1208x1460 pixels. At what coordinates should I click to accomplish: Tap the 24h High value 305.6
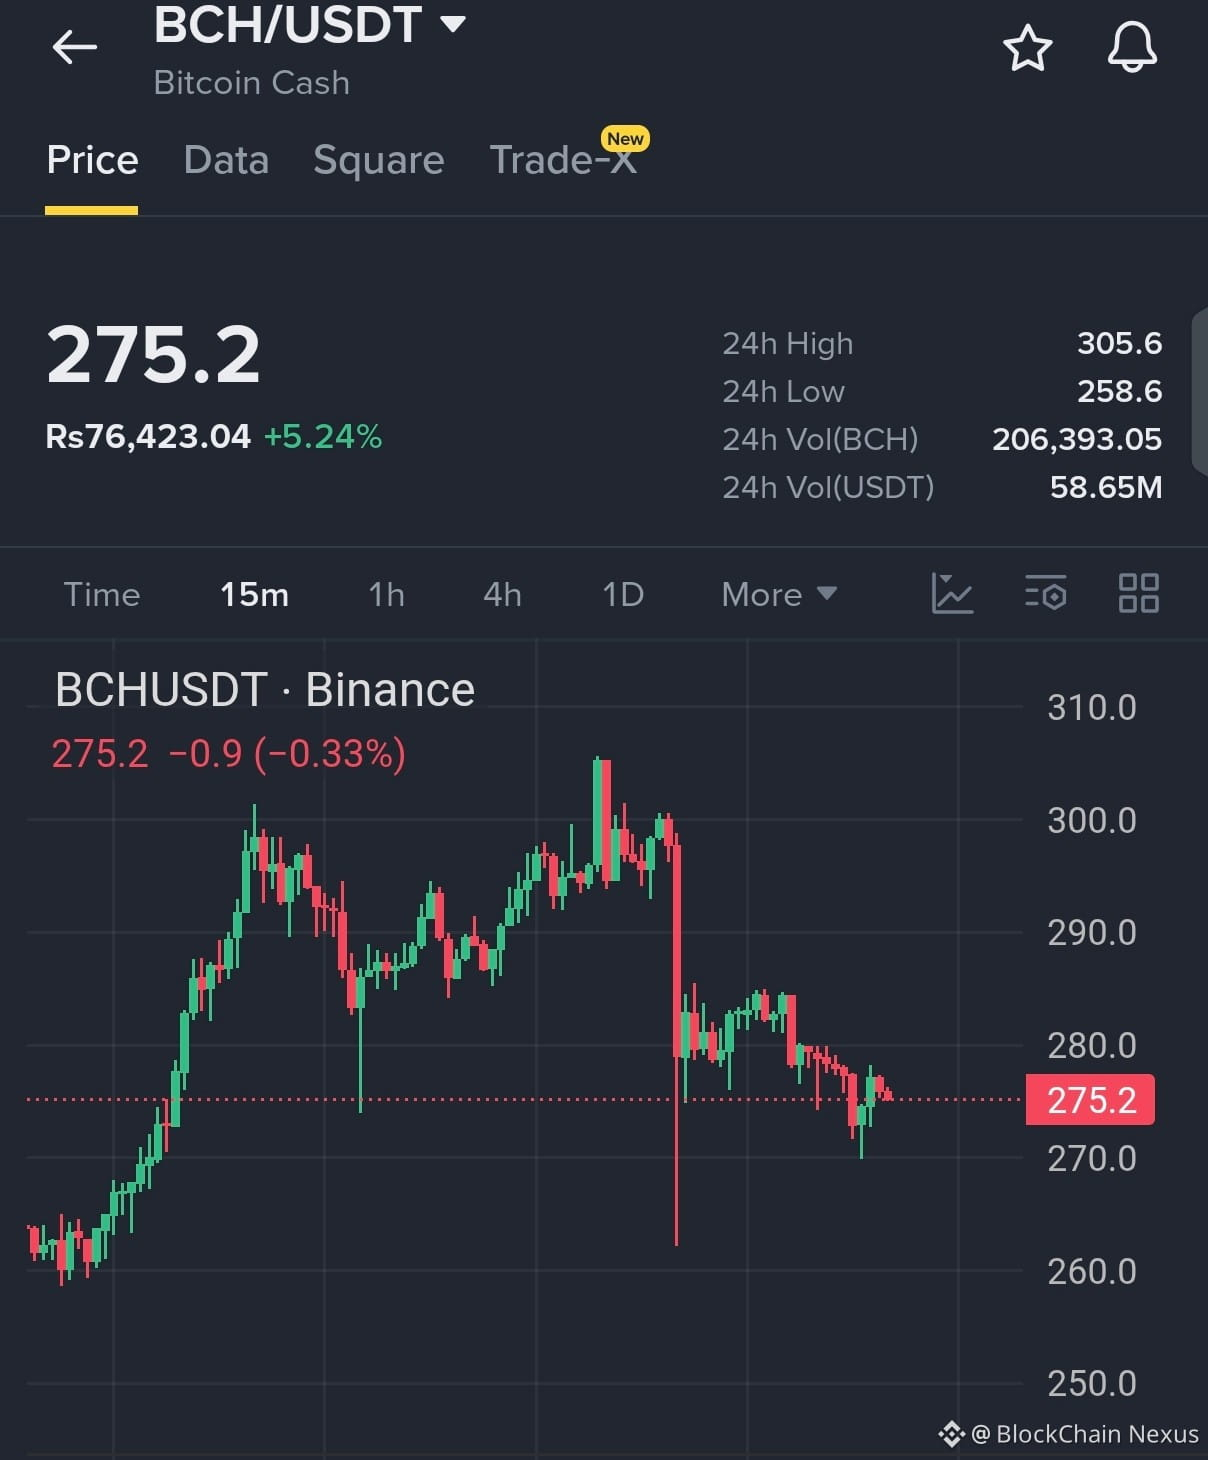pyautogui.click(x=1119, y=343)
